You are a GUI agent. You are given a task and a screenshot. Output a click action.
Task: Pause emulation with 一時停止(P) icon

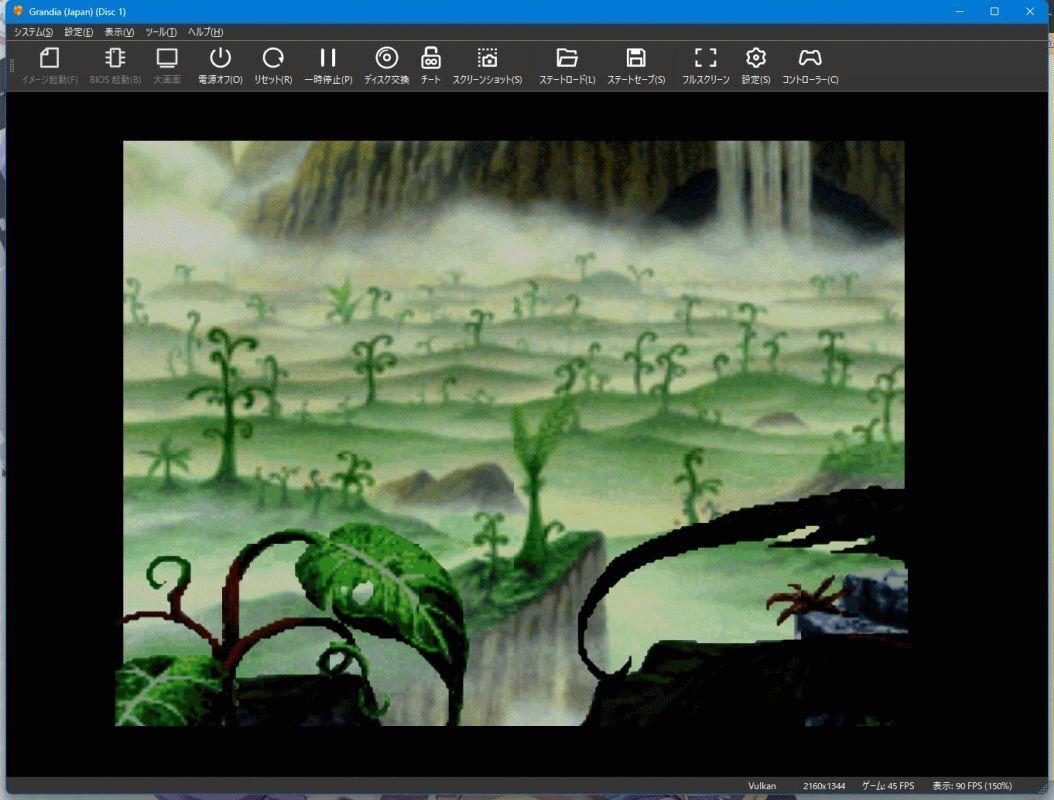click(x=328, y=65)
